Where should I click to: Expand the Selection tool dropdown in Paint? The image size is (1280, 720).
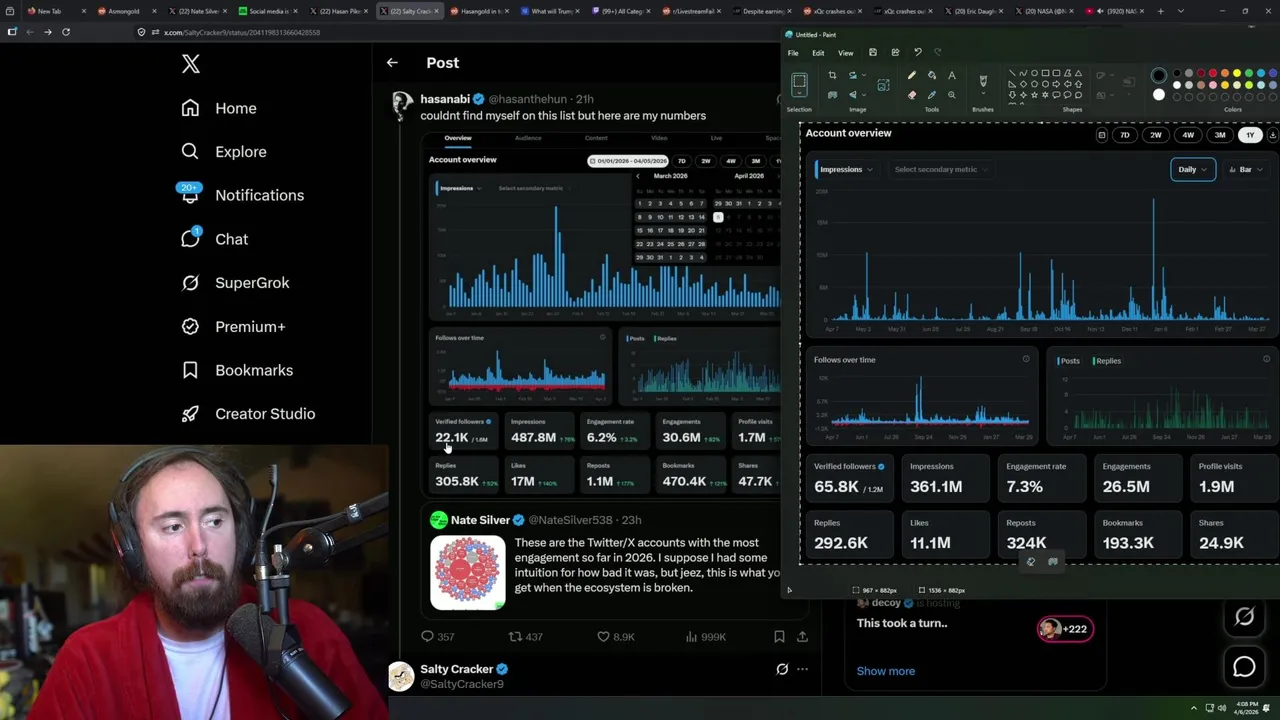[799, 93]
